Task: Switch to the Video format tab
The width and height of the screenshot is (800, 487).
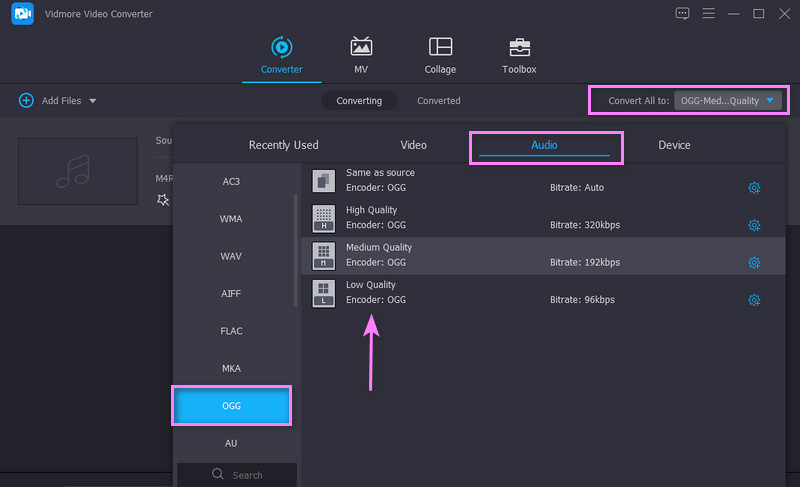Action: [x=413, y=145]
